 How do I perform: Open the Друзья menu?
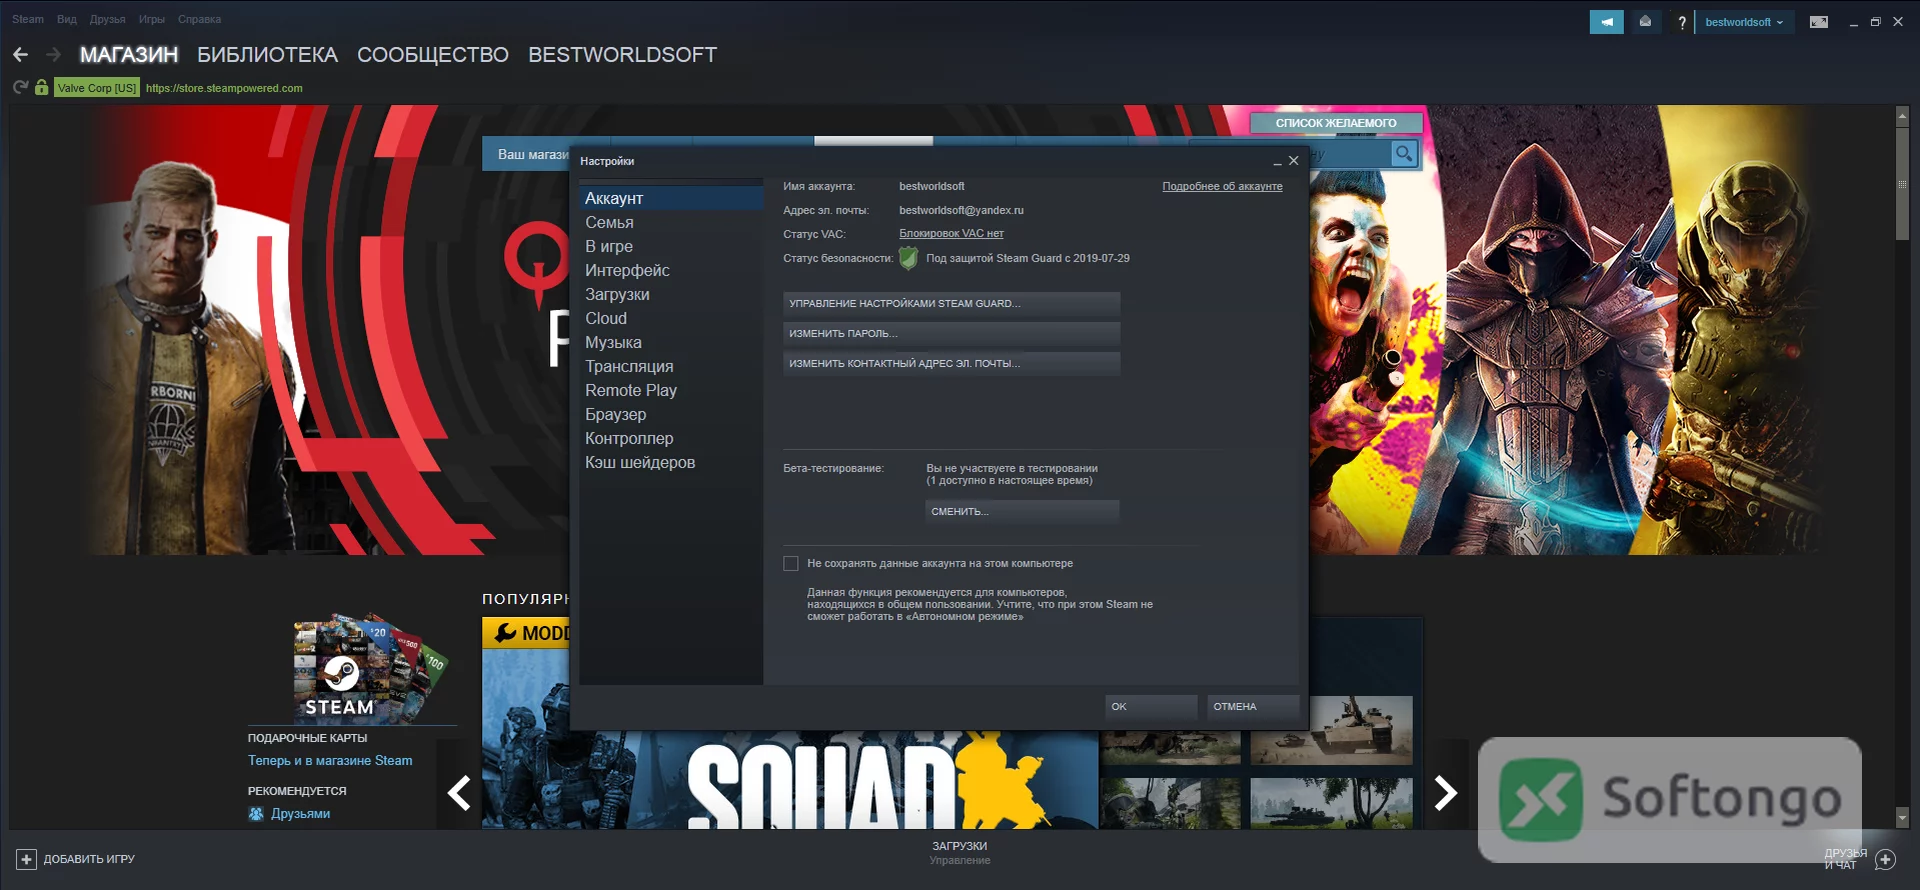107,19
